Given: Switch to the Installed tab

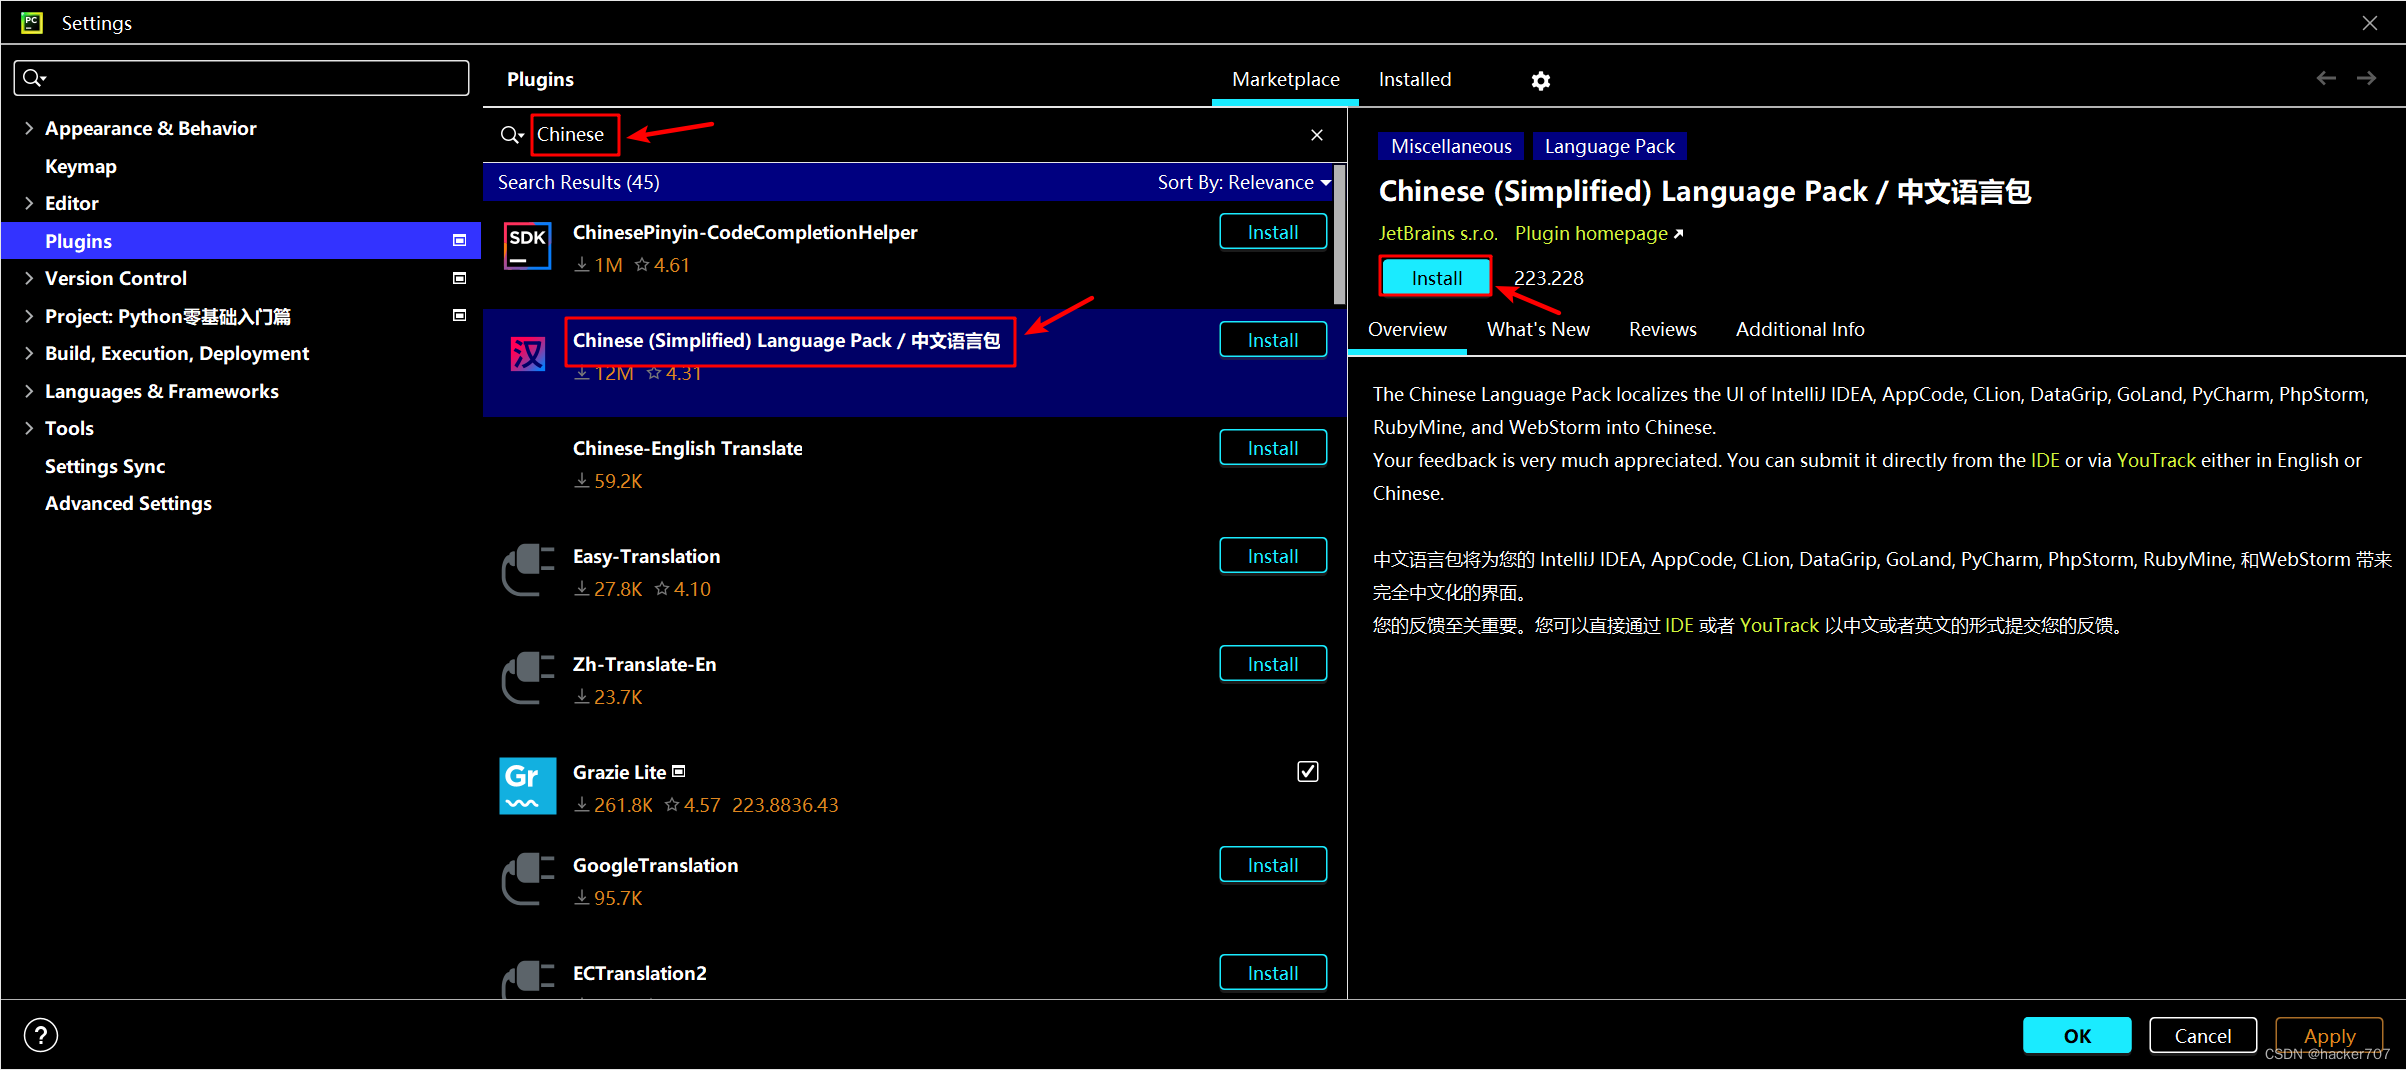Looking at the screenshot, I should coord(1414,79).
